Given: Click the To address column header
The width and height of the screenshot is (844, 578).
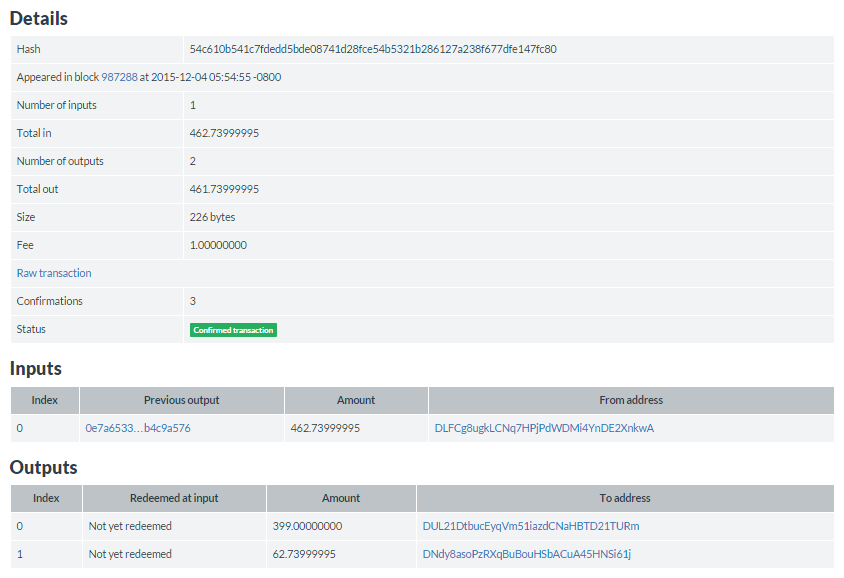Looking at the screenshot, I should (625, 498).
